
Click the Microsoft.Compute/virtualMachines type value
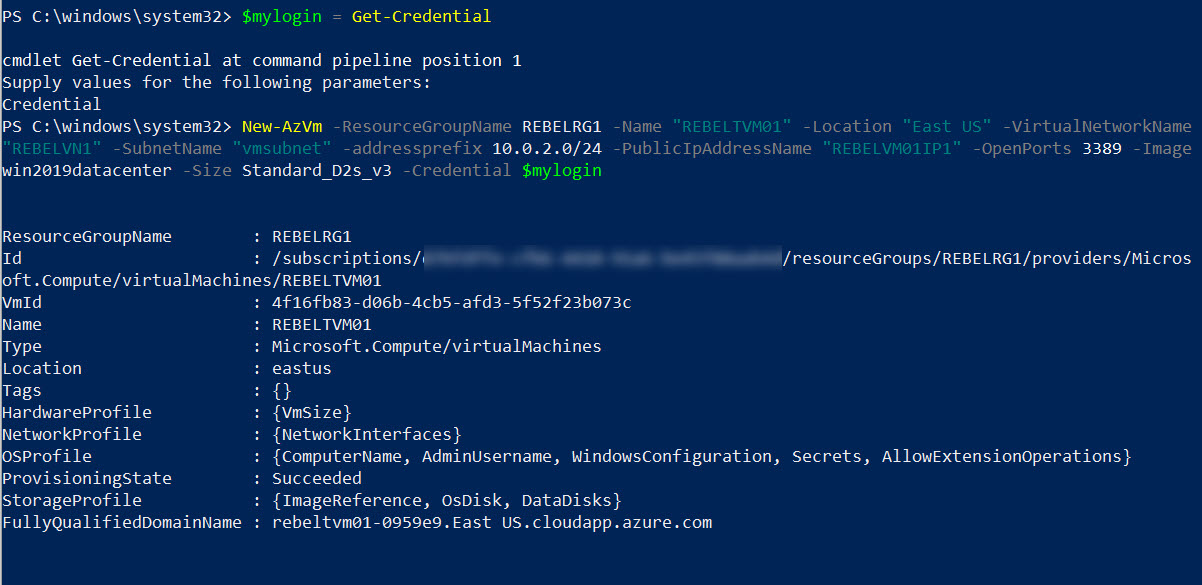[436, 346]
